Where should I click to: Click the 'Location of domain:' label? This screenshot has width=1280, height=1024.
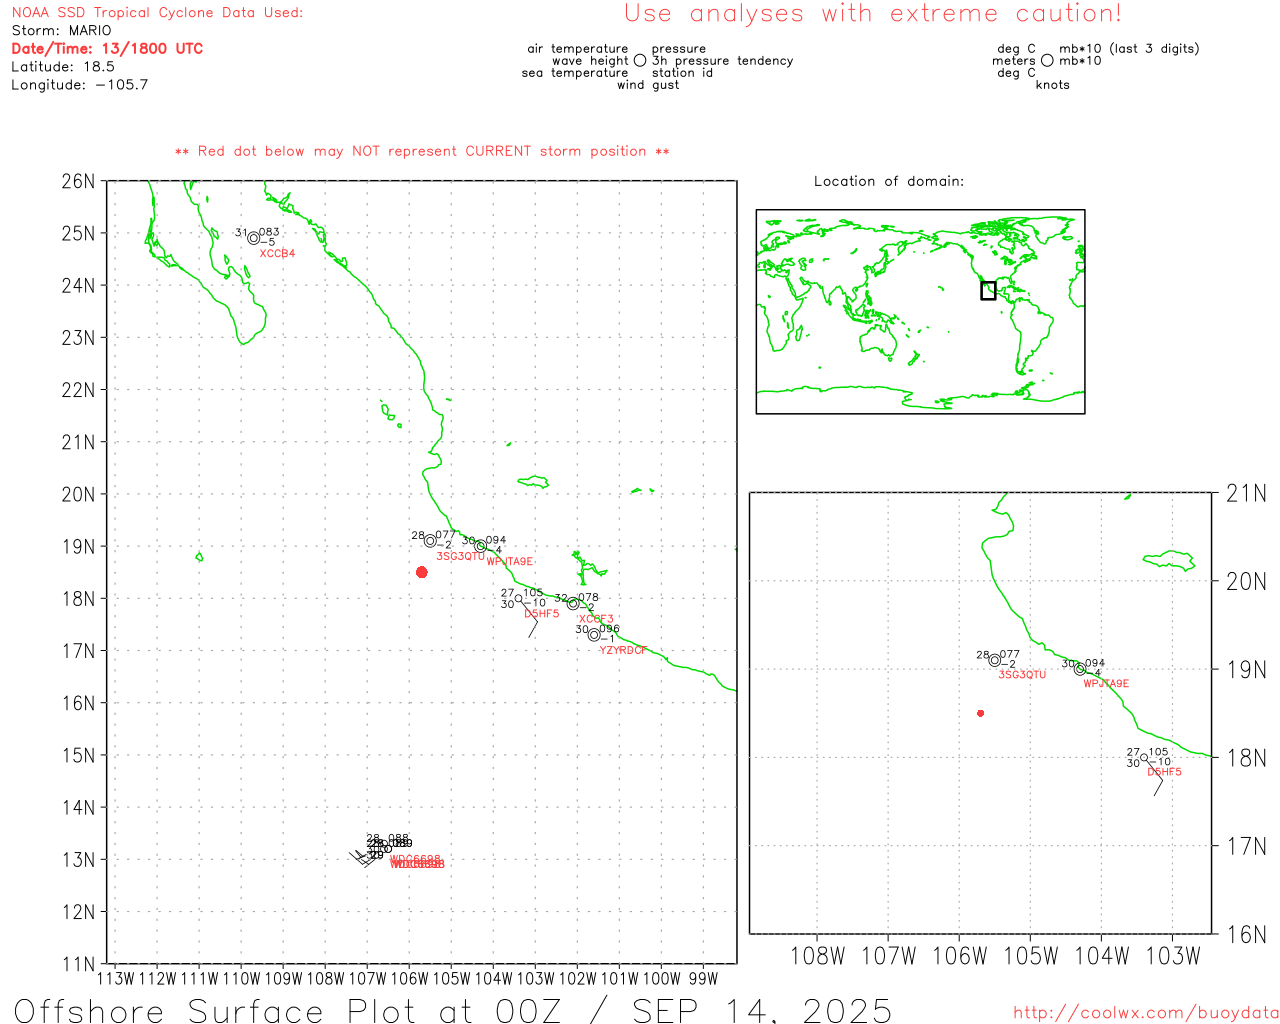(889, 181)
